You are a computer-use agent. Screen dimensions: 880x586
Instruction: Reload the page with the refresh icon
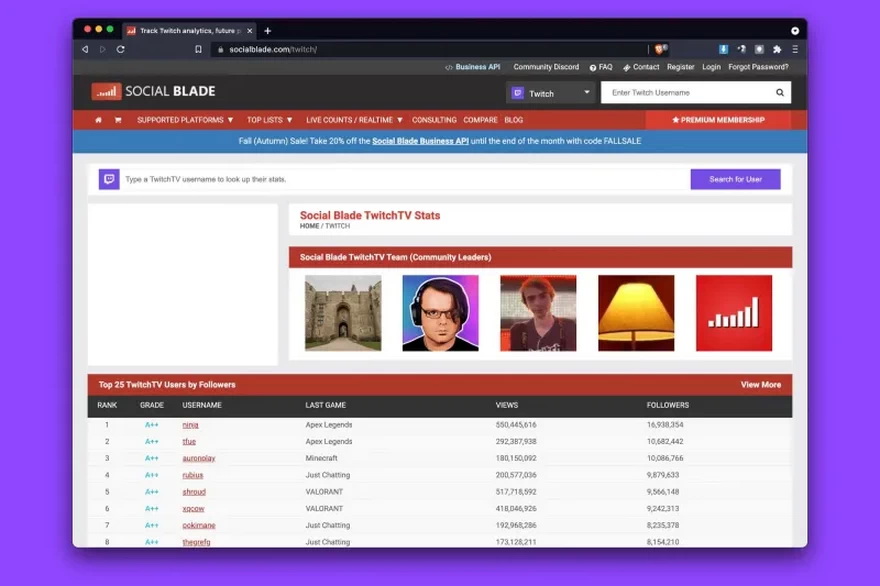pyautogui.click(x=121, y=49)
